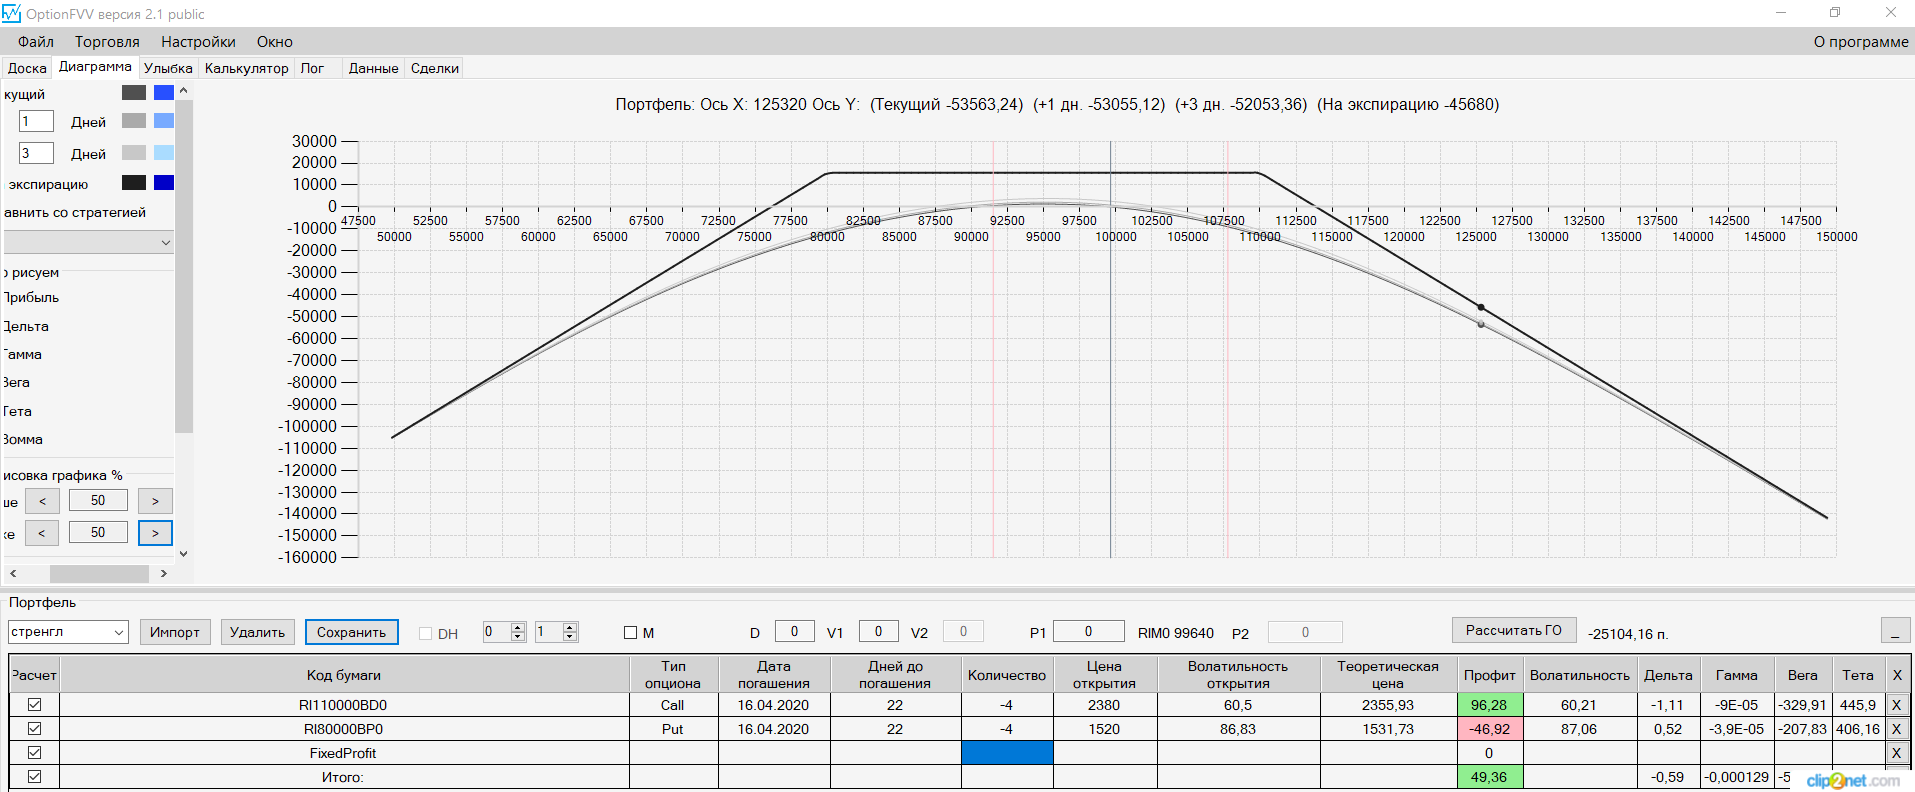The height and width of the screenshot is (792, 1915).
Task: Select the Вега plot option
Action: click(x=16, y=382)
